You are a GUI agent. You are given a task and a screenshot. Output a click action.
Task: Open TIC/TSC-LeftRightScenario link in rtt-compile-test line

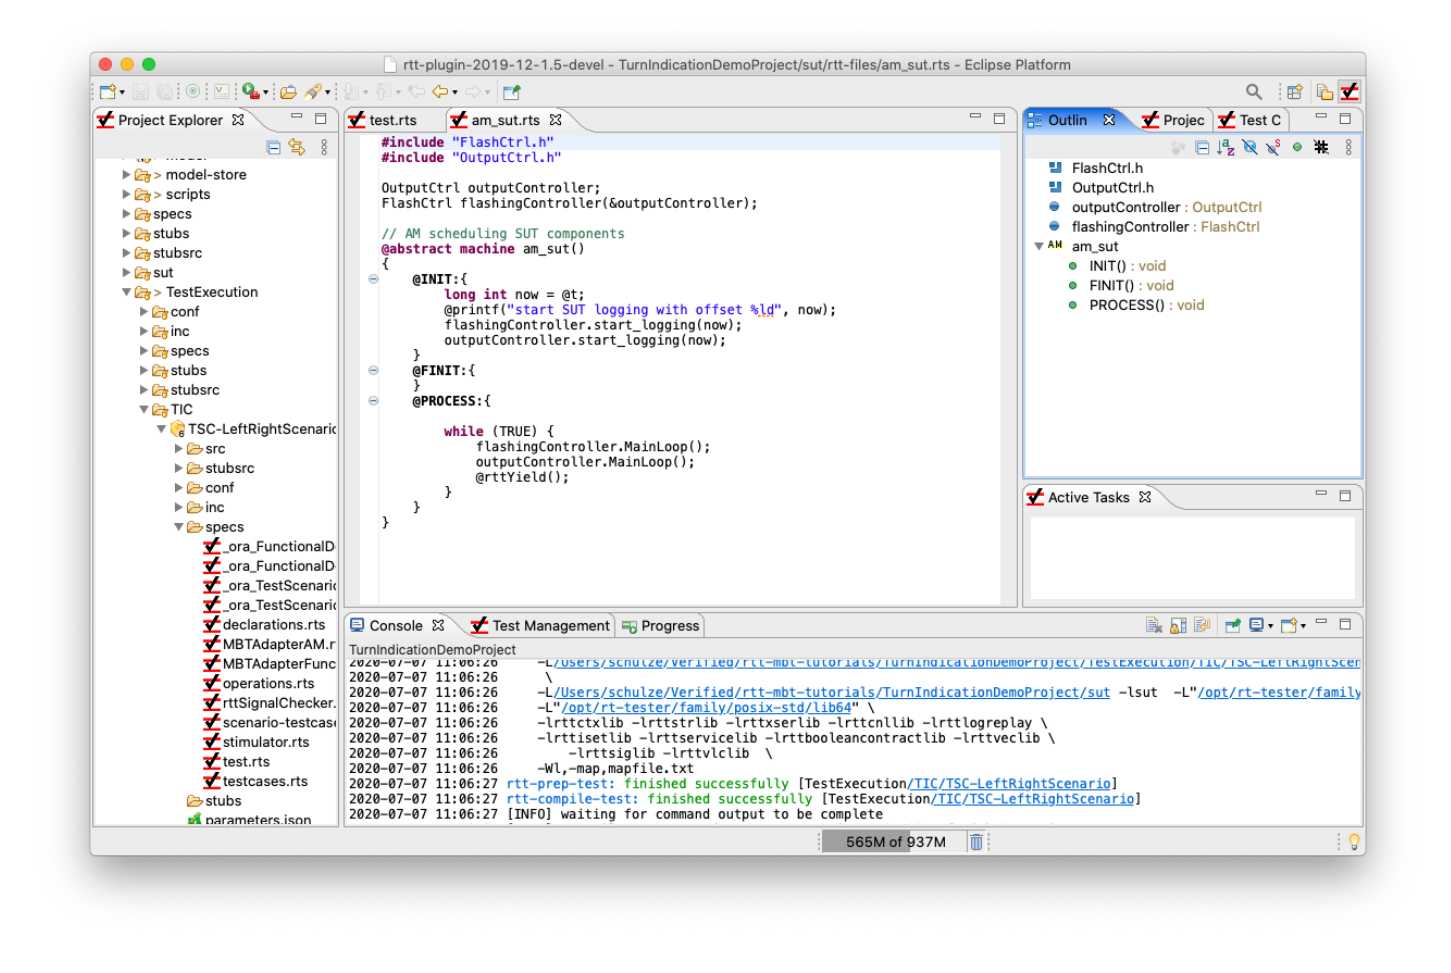pyautogui.click(x=1032, y=799)
